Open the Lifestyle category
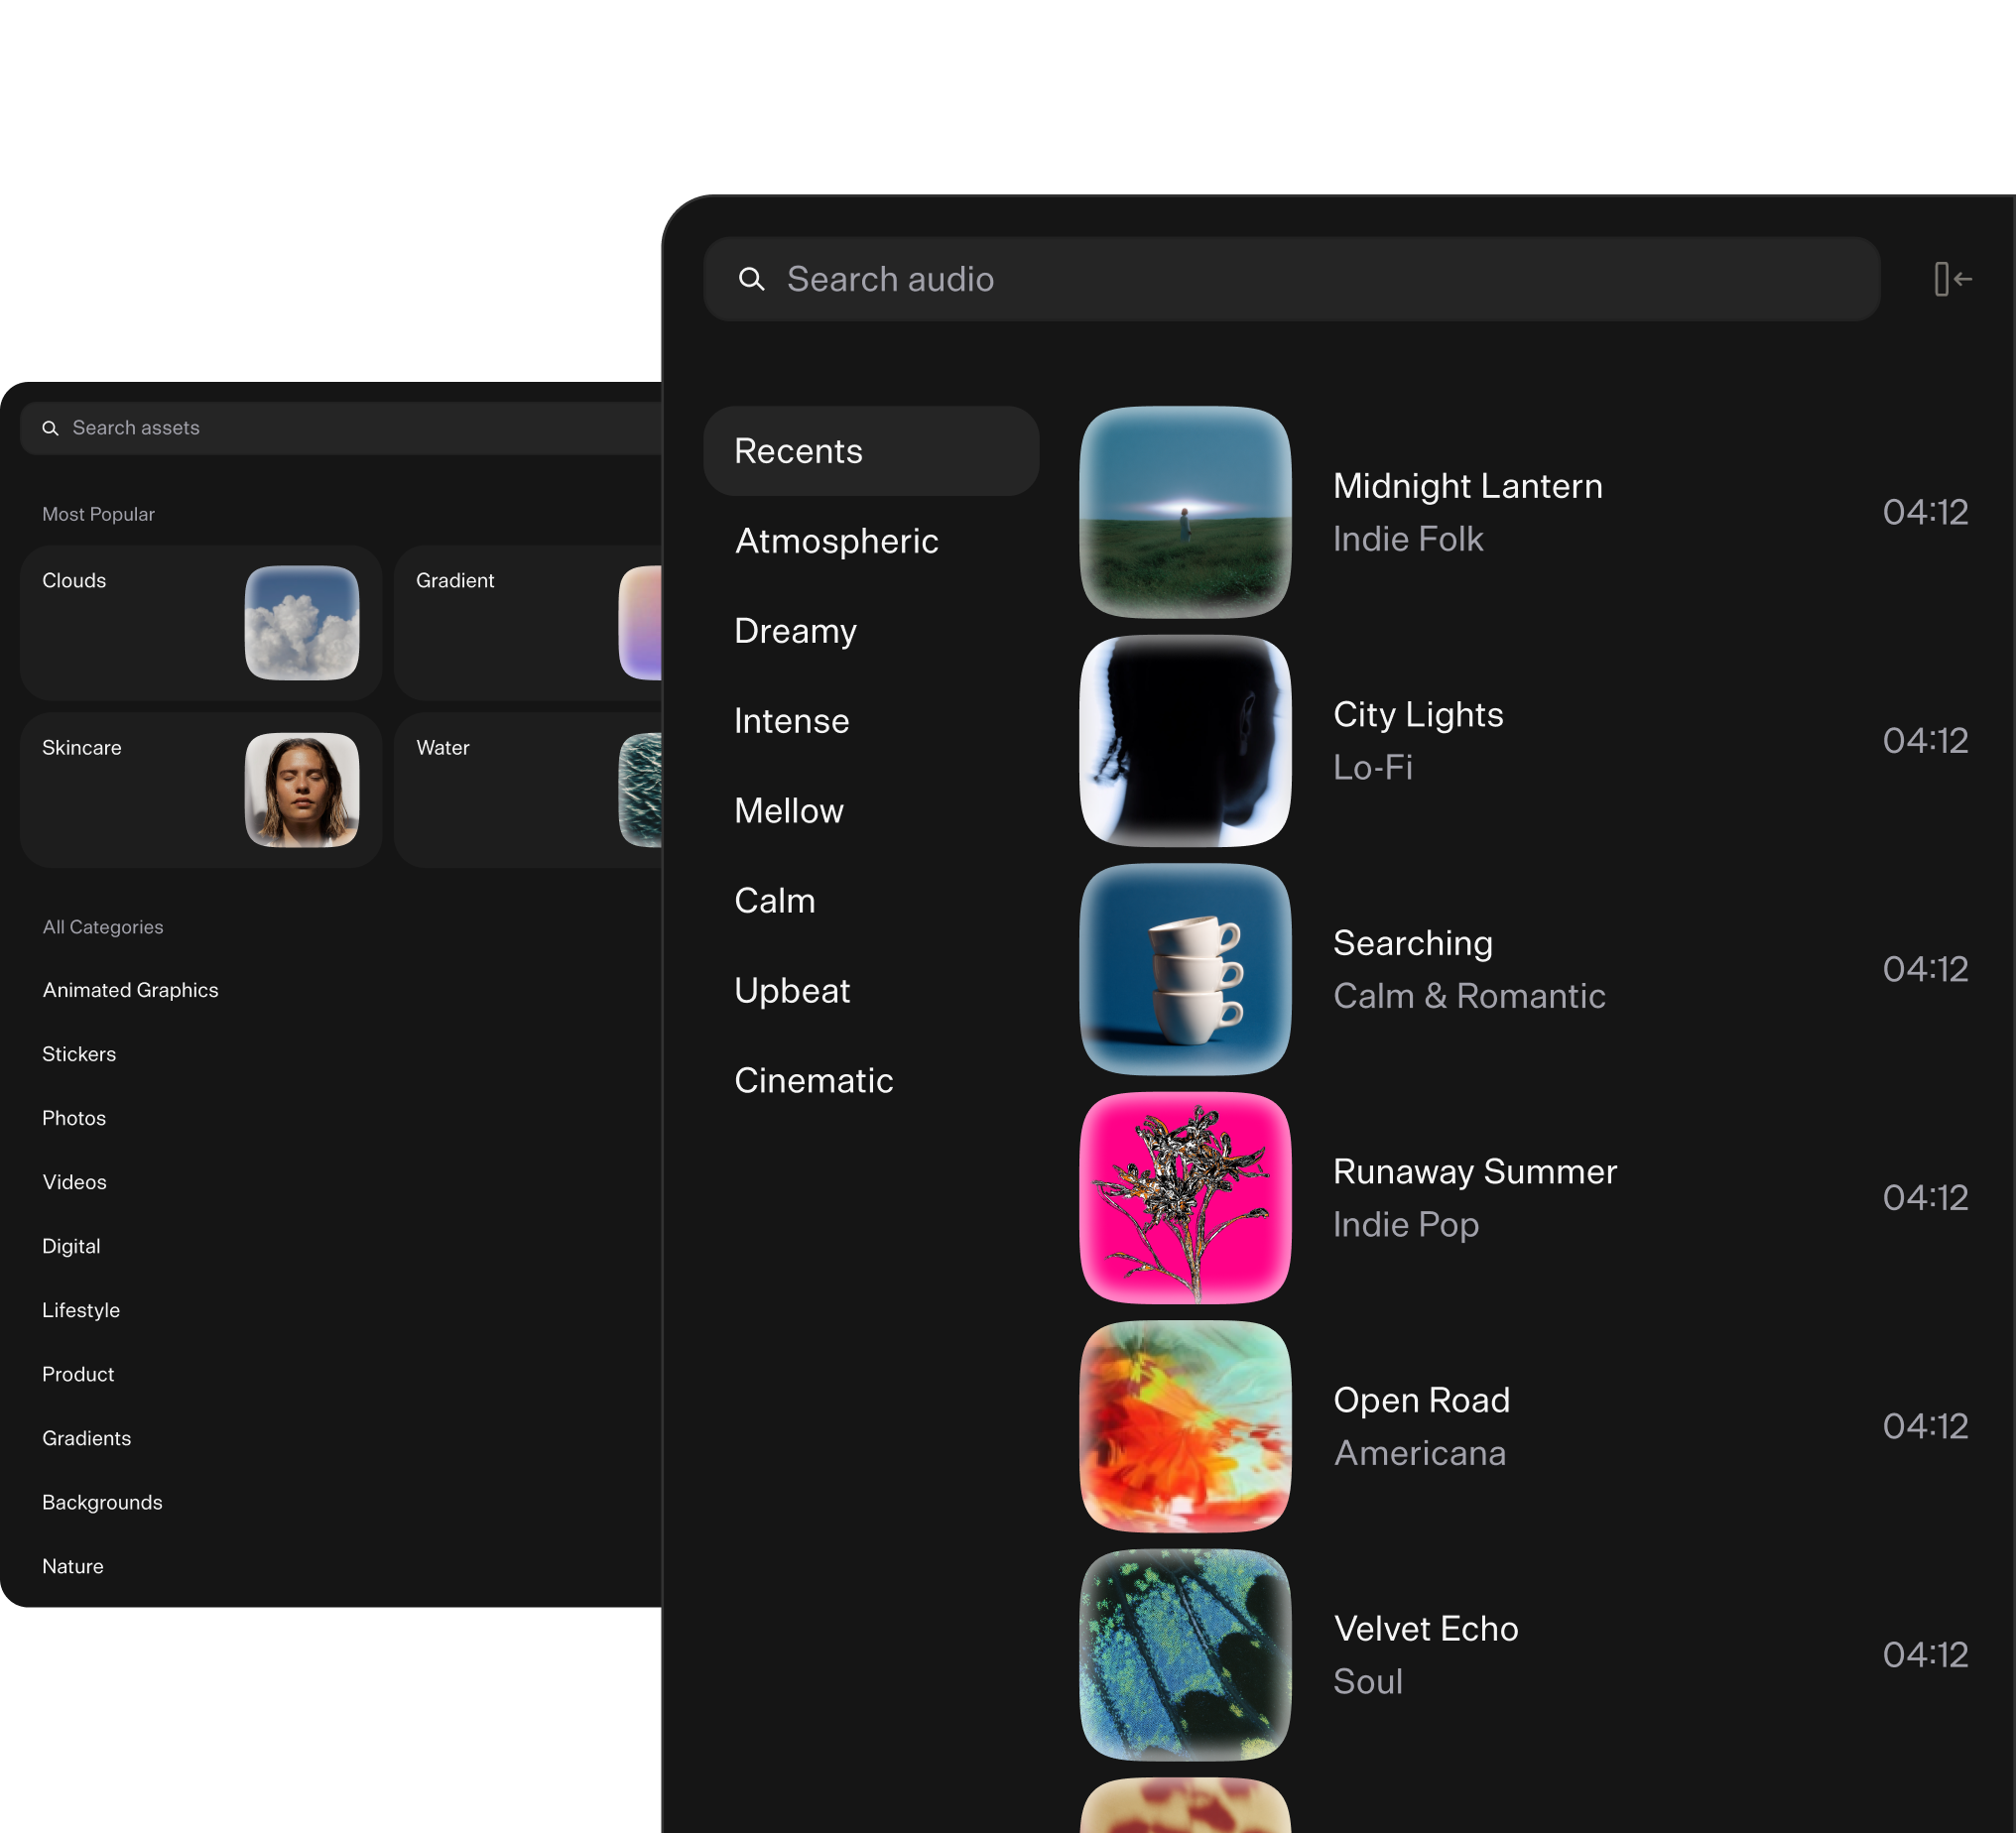The height and width of the screenshot is (1833, 2016). pyautogui.click(x=81, y=1310)
